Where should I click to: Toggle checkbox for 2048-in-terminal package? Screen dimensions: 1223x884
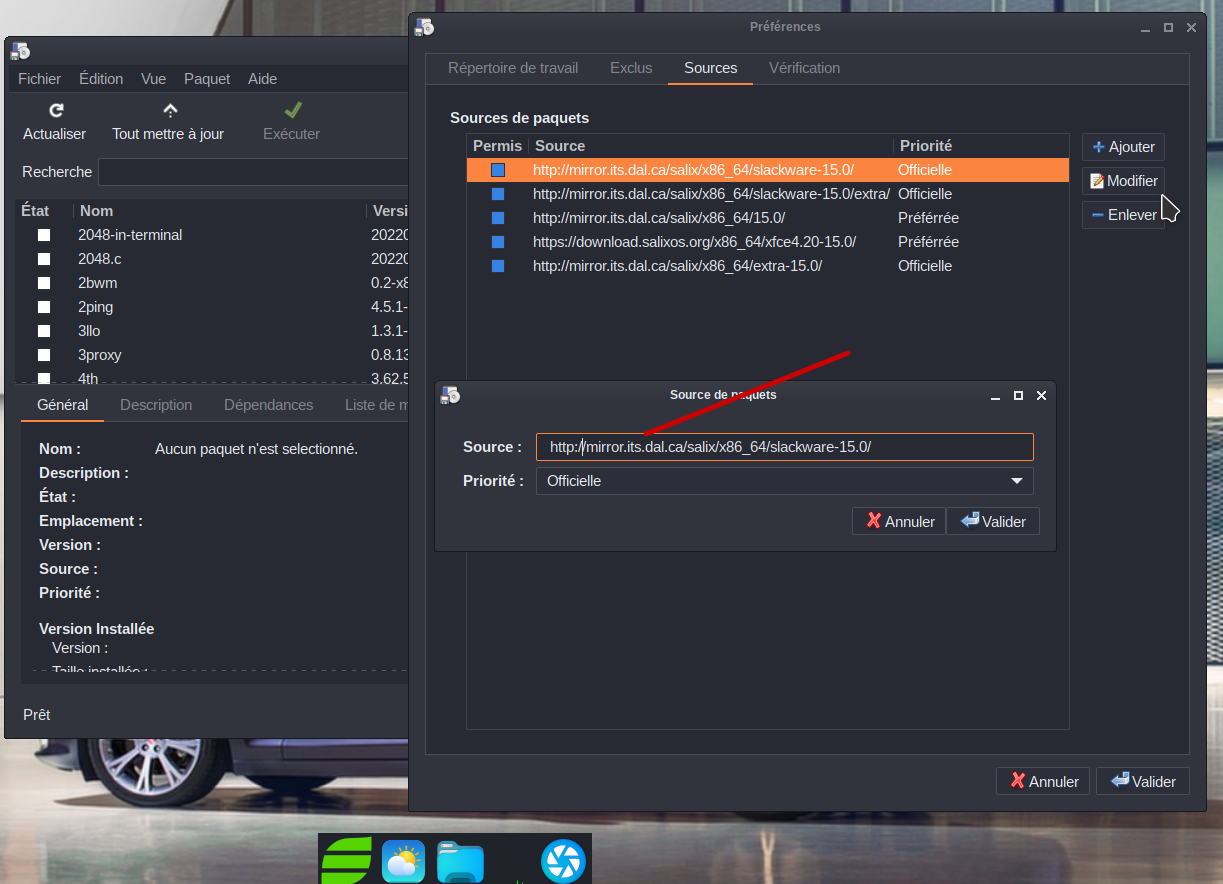pyautogui.click(x=44, y=235)
